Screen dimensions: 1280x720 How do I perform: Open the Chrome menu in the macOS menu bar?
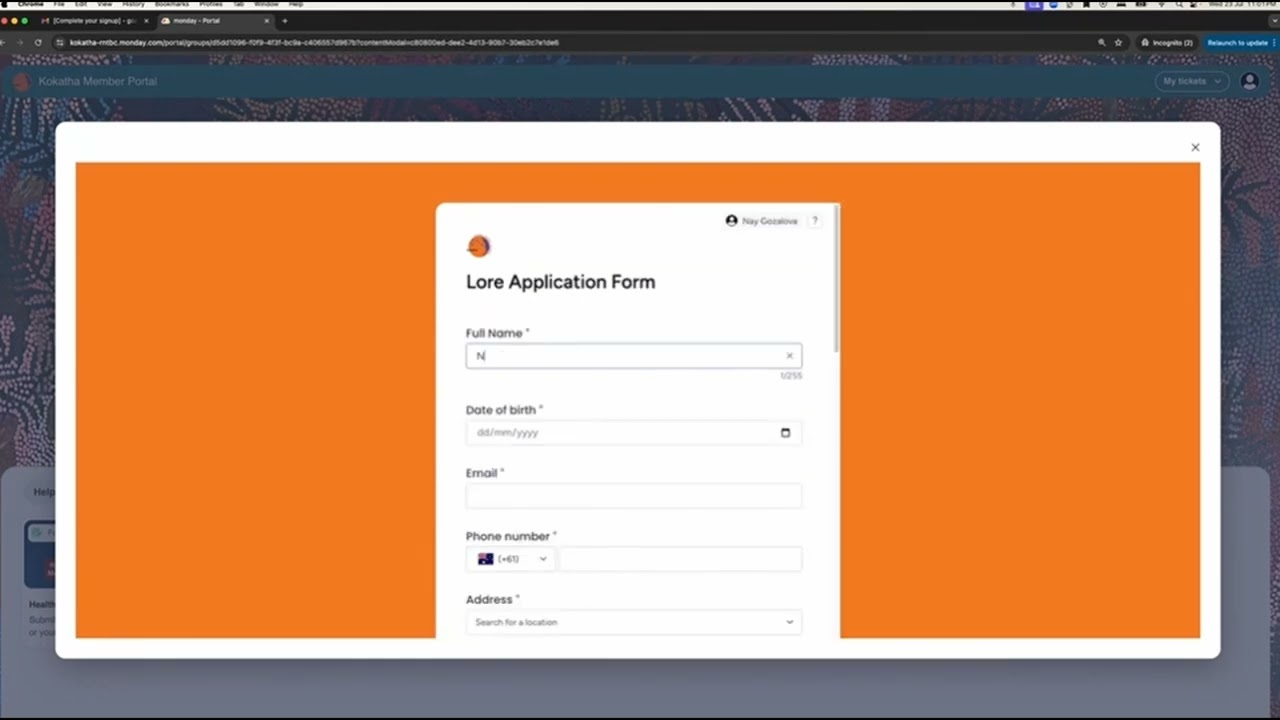pyautogui.click(x=31, y=4)
